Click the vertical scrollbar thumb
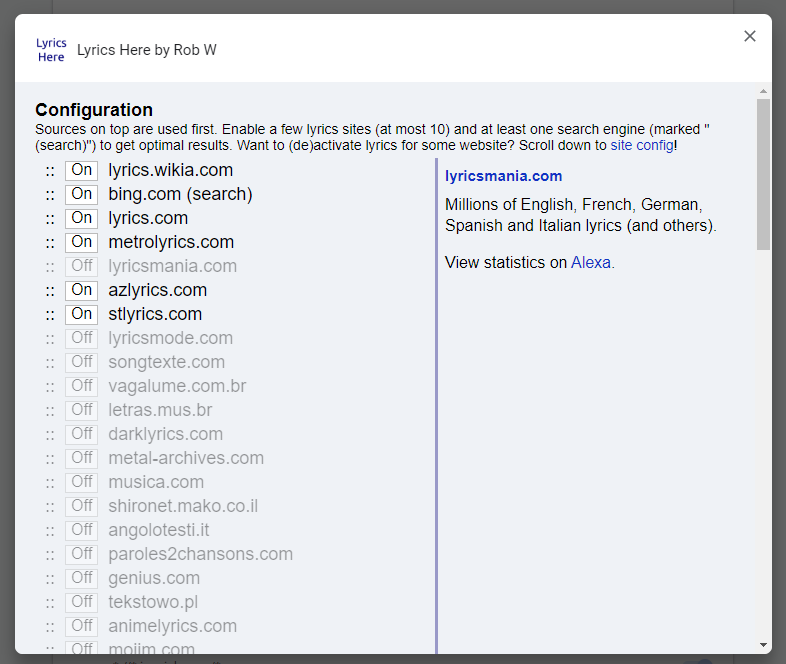786x664 pixels. [763, 174]
